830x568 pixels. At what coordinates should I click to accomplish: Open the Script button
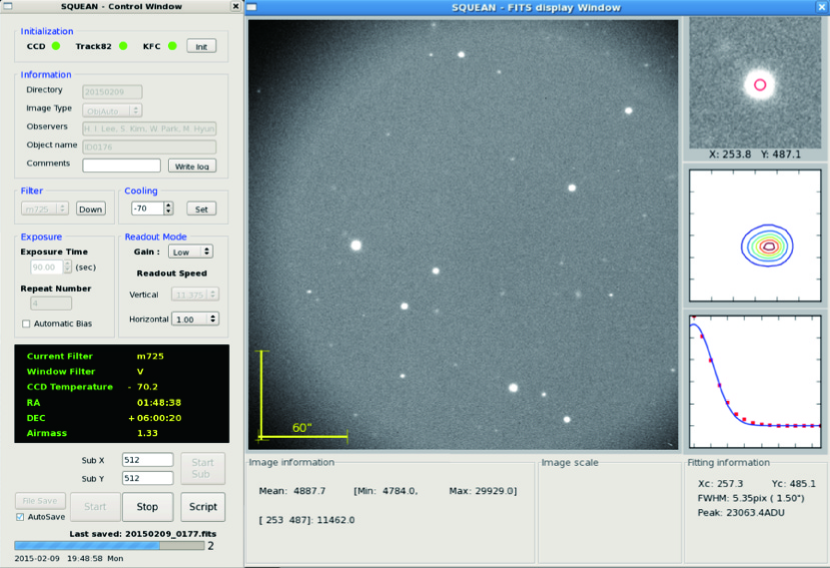(x=202, y=507)
